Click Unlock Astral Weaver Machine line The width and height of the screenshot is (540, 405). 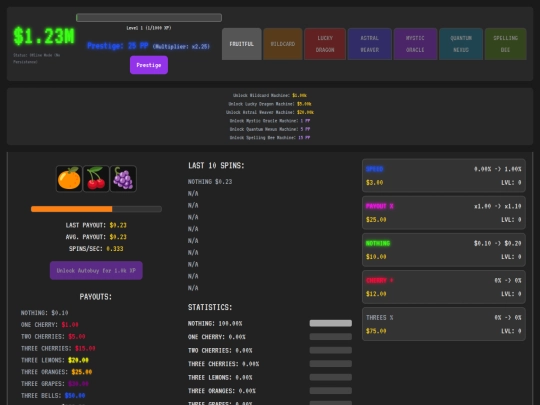pos(270,112)
